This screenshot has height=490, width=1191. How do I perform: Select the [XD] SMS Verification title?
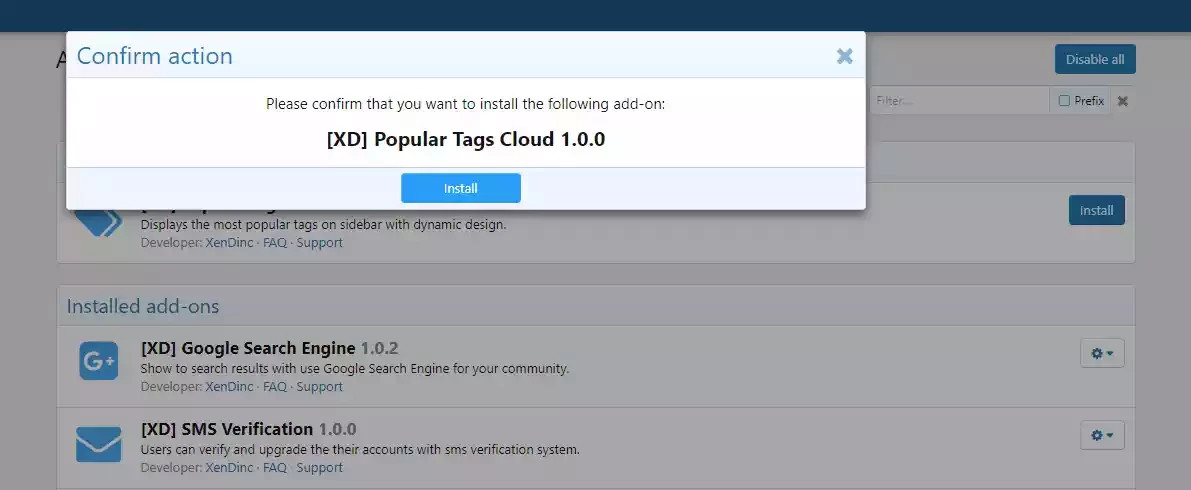tap(227, 430)
